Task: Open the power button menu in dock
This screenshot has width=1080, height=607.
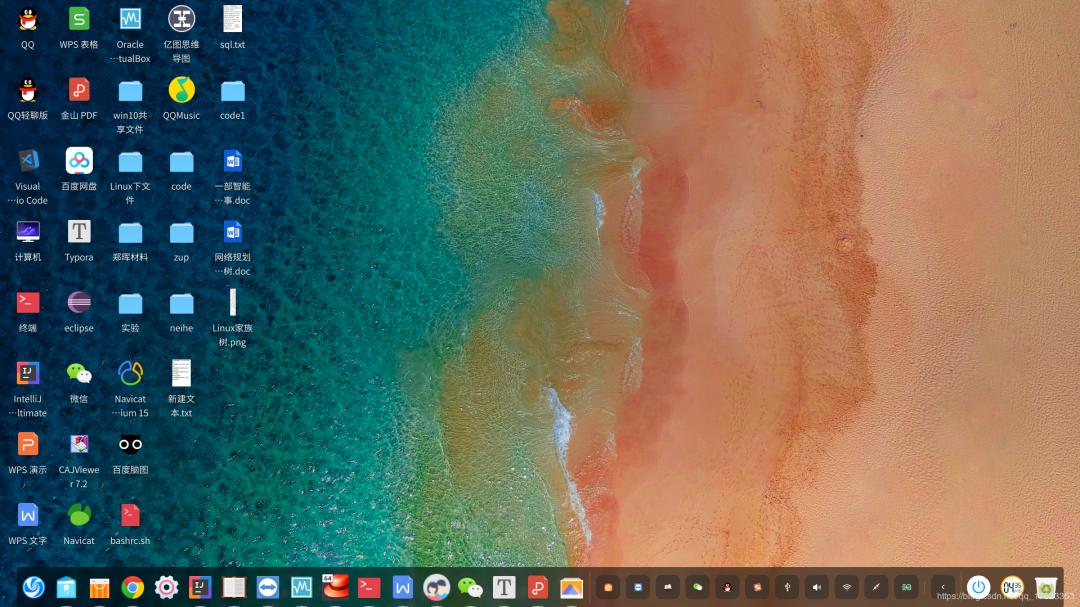Action: pos(978,587)
